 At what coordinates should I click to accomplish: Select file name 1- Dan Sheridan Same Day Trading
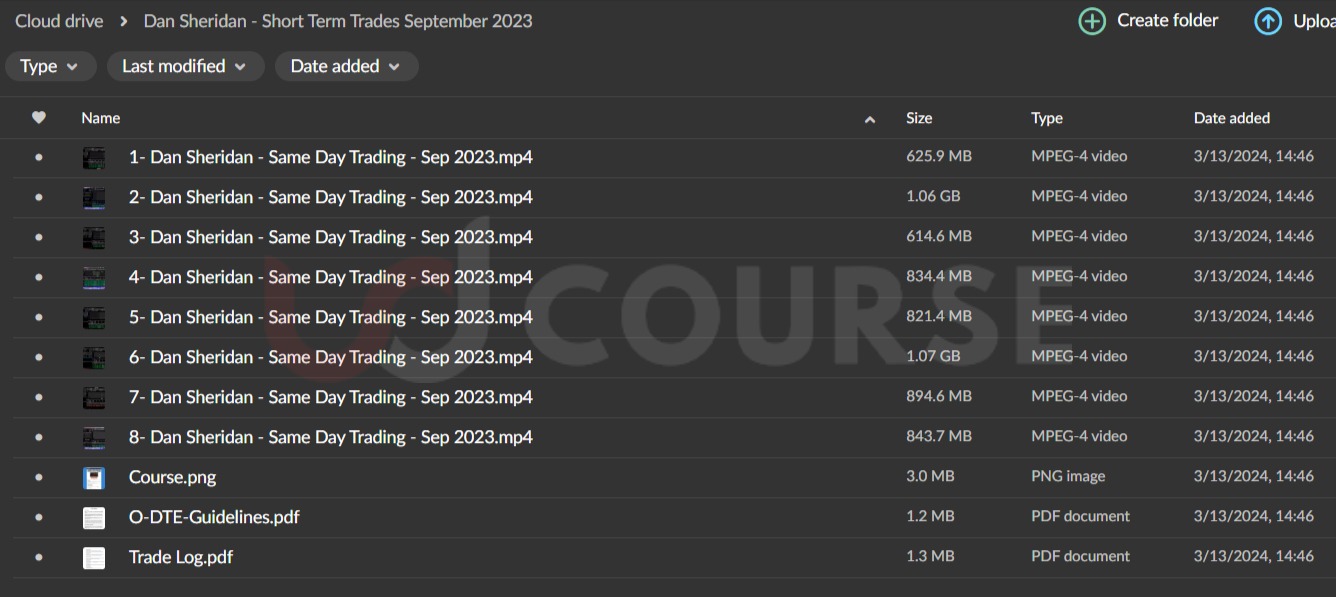pos(331,157)
